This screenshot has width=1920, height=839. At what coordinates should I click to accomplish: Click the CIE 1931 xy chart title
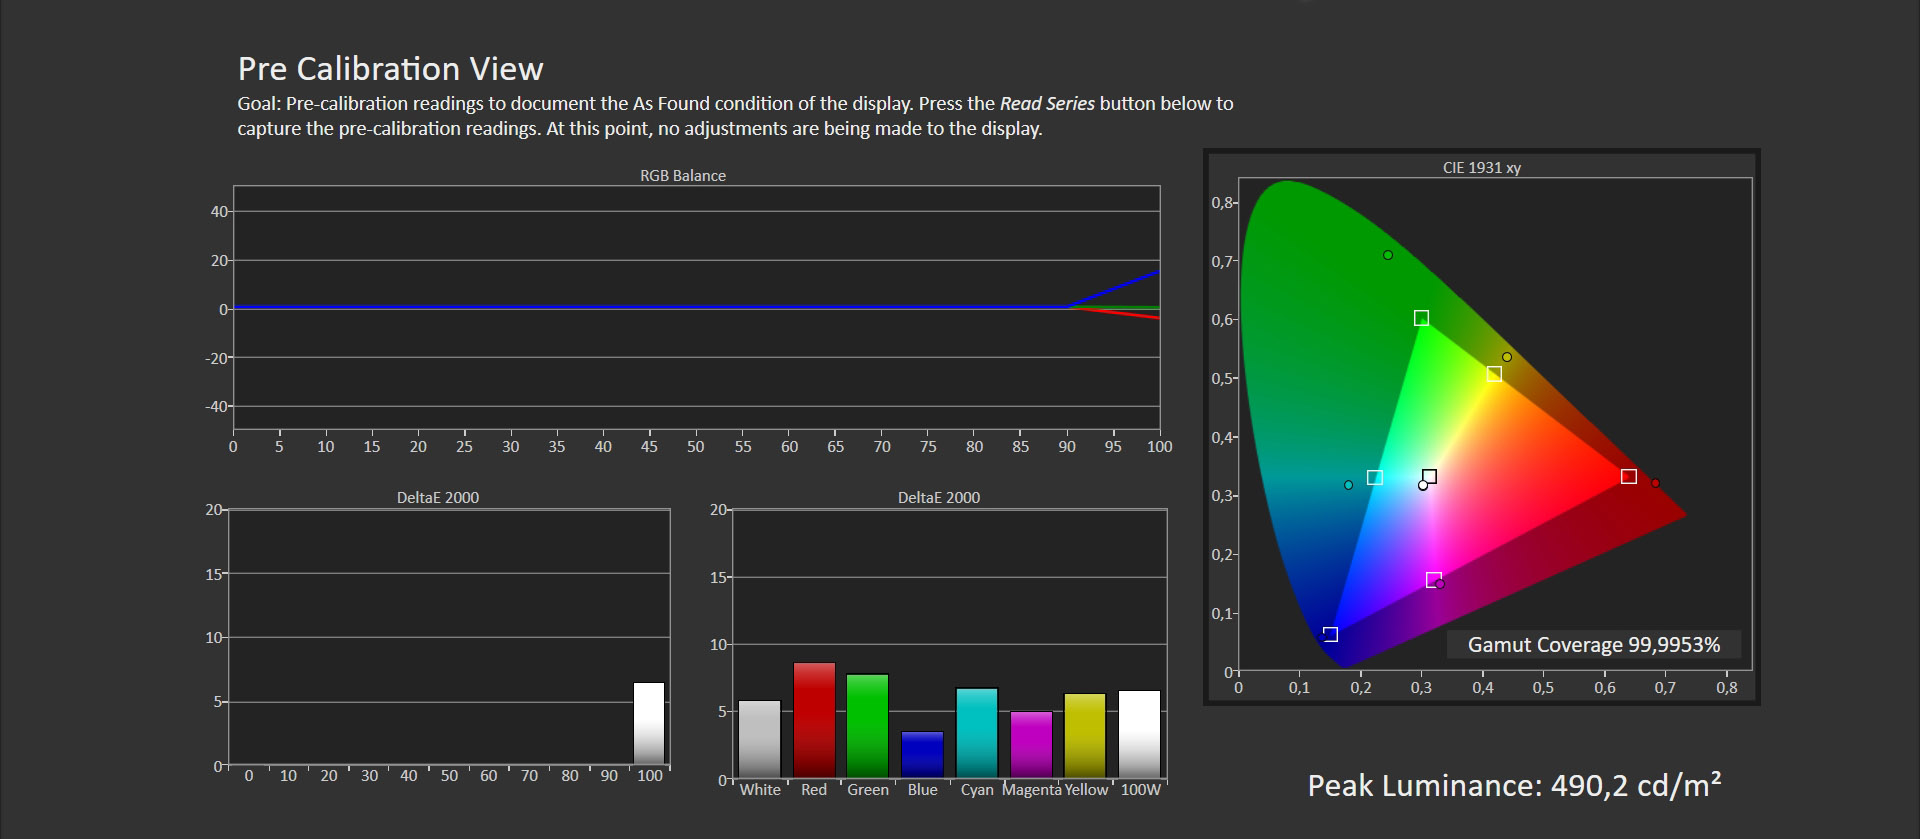click(x=1481, y=168)
